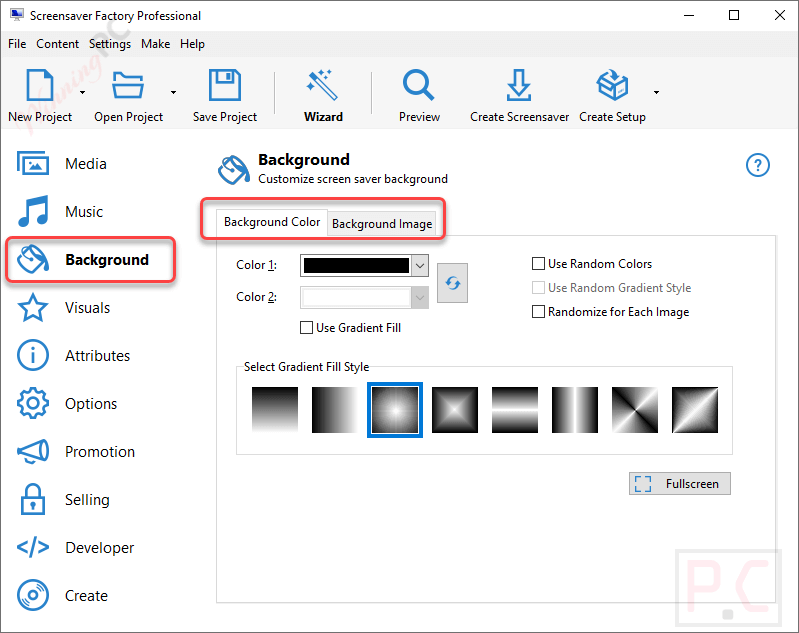This screenshot has width=799, height=633.
Task: Click the Create Setup box icon
Action: tap(612, 85)
